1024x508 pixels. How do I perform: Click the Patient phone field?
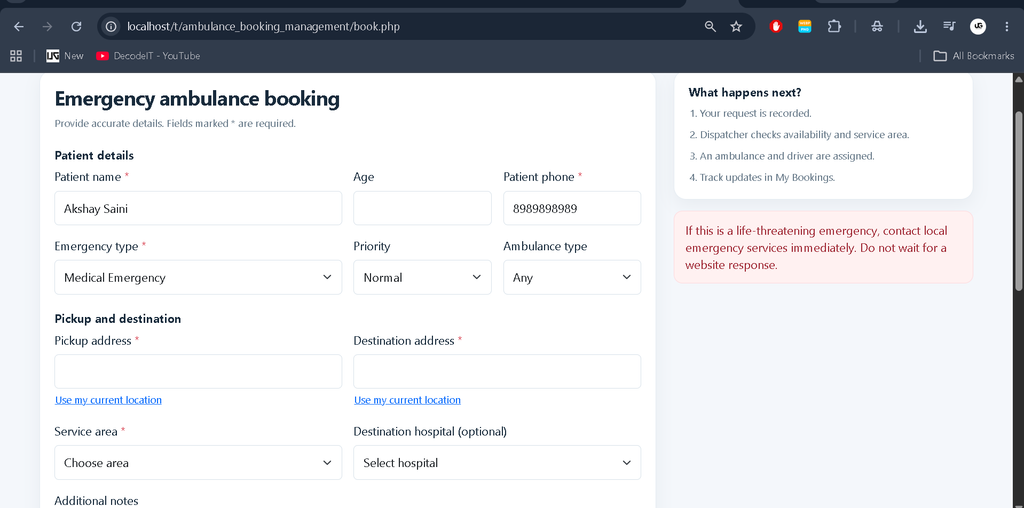pyautogui.click(x=572, y=208)
